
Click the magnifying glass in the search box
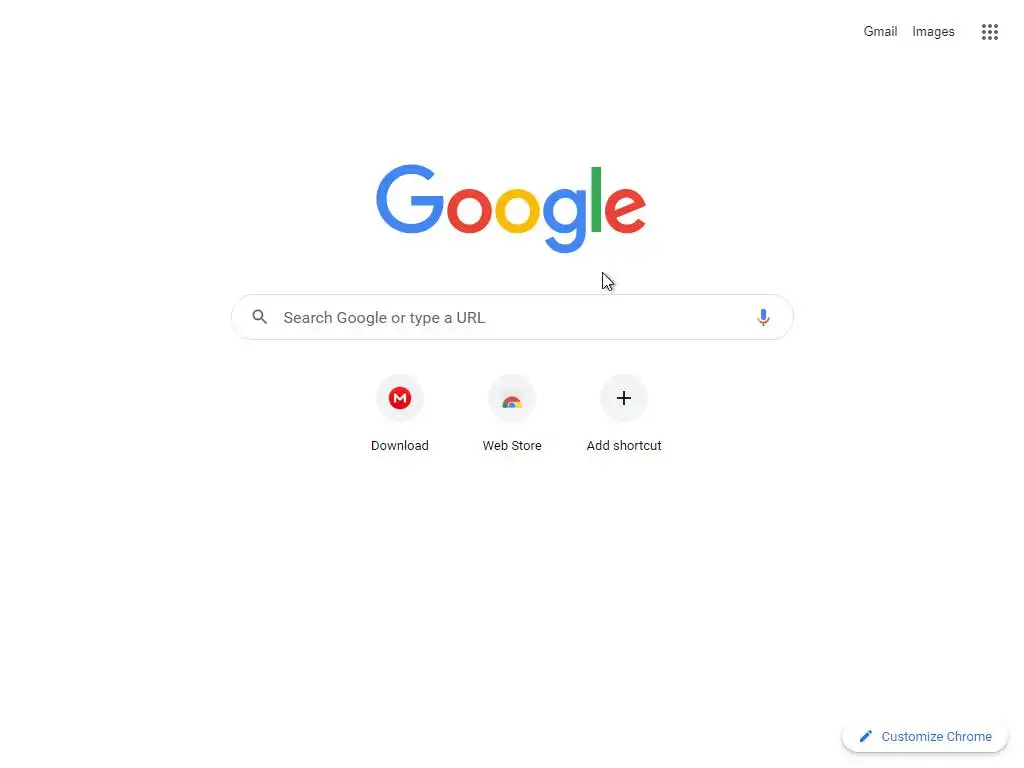pyautogui.click(x=260, y=317)
